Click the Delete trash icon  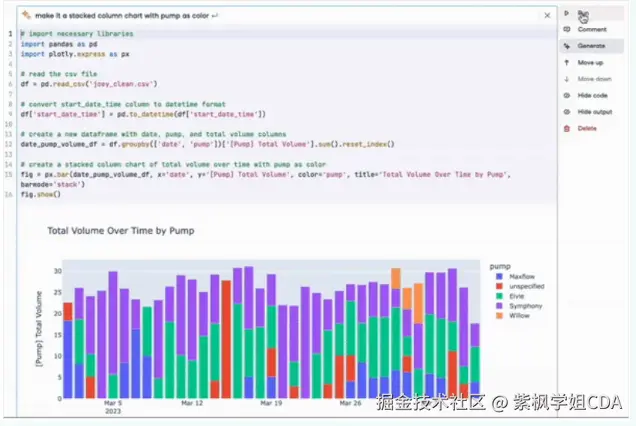pos(567,129)
